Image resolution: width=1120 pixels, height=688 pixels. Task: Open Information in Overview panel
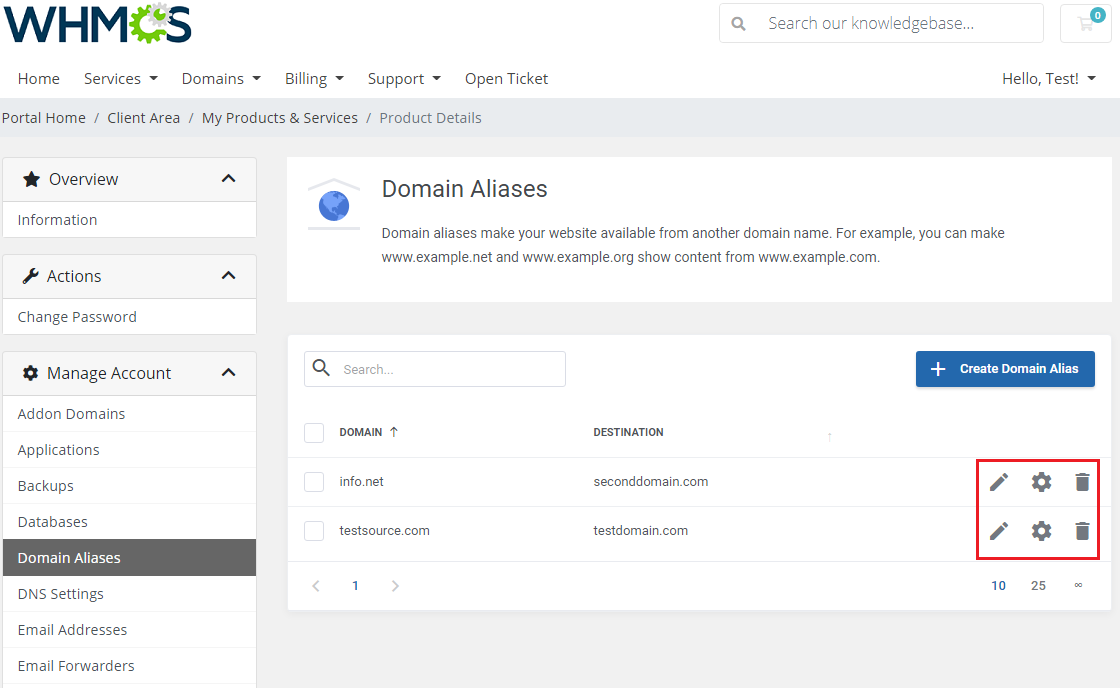point(129,219)
